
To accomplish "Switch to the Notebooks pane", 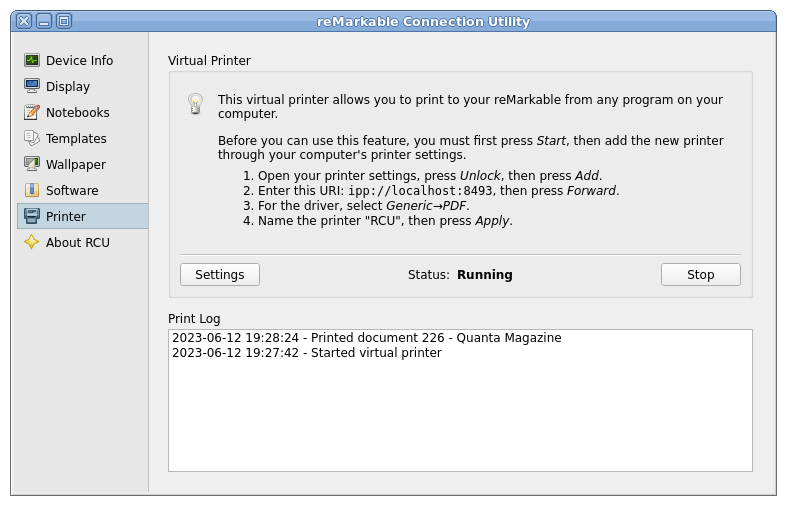I will (82, 112).
